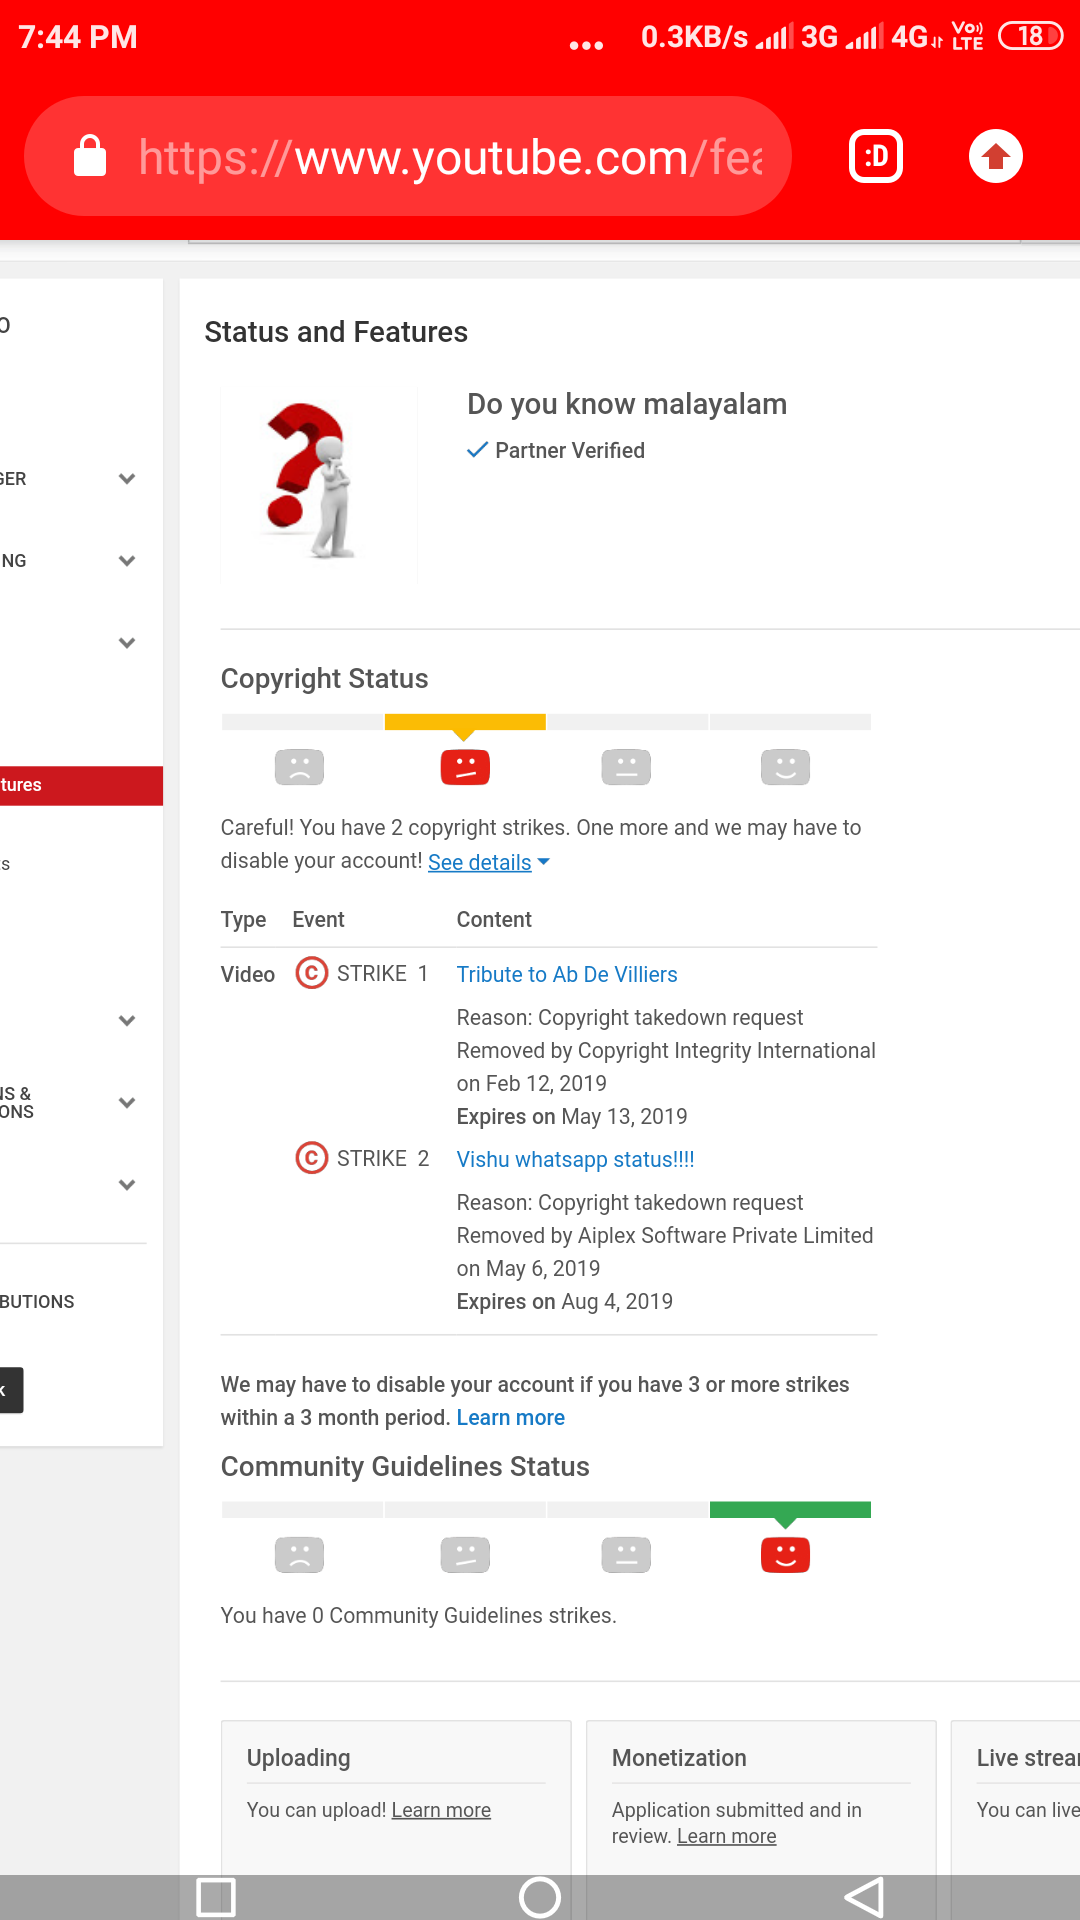Click the red happy community guidelines icon
1080x1920 pixels.
pyautogui.click(x=786, y=1555)
